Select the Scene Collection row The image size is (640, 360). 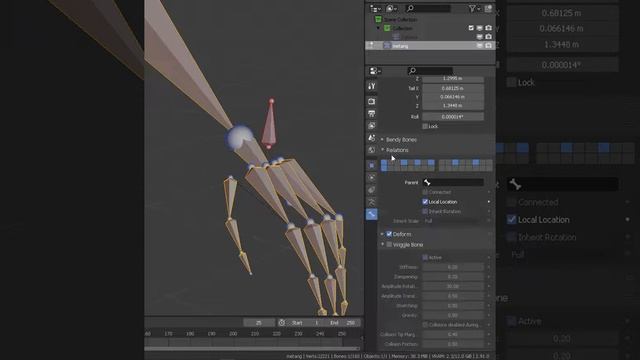[x=430, y=19]
